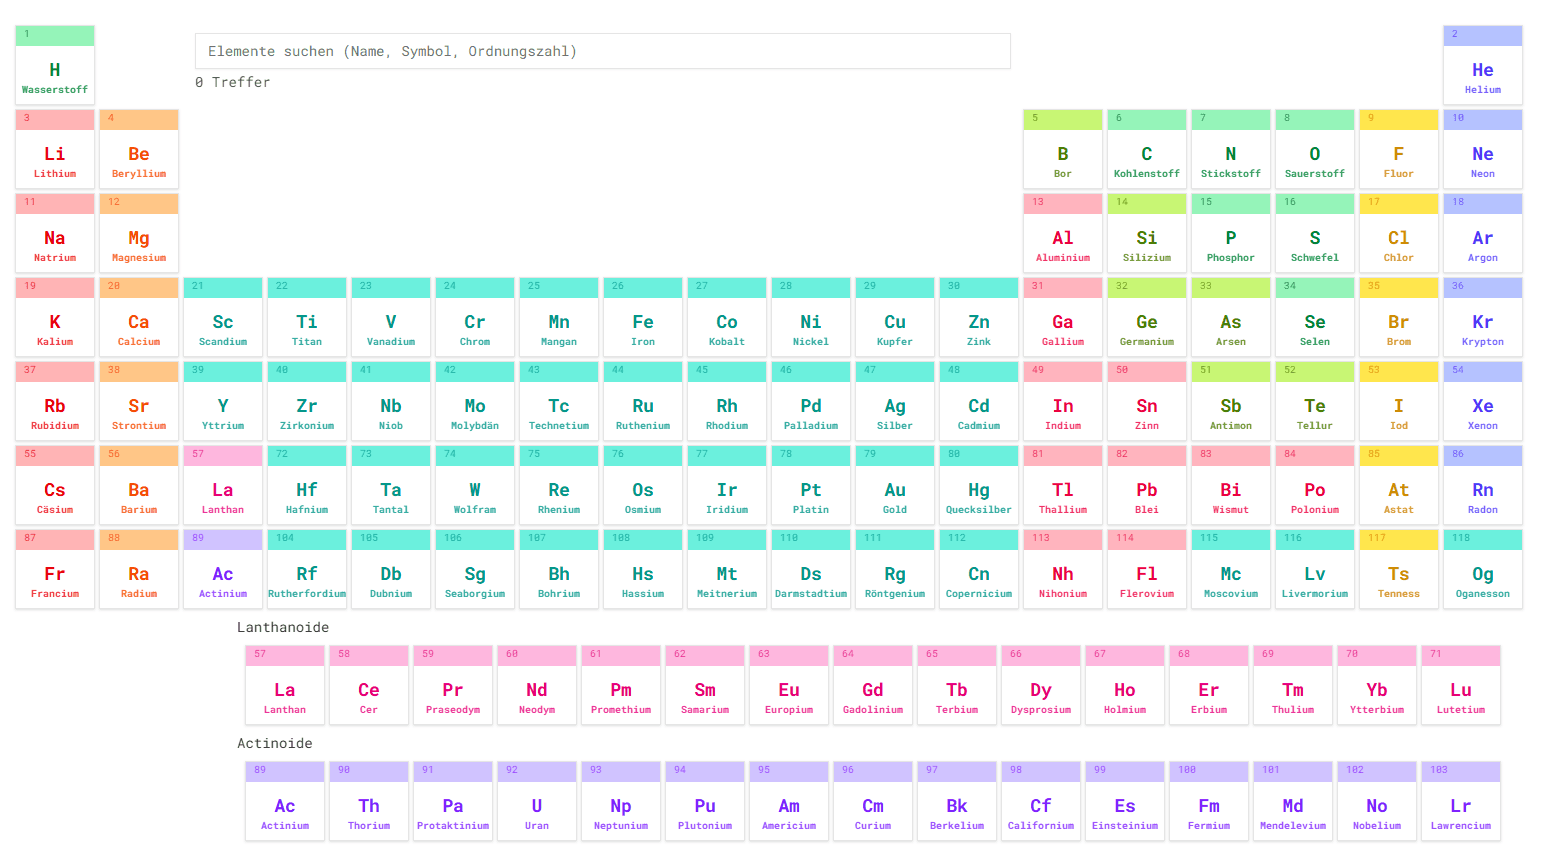Select the Fluor element tile
1543x854 pixels.
[x=1399, y=149]
